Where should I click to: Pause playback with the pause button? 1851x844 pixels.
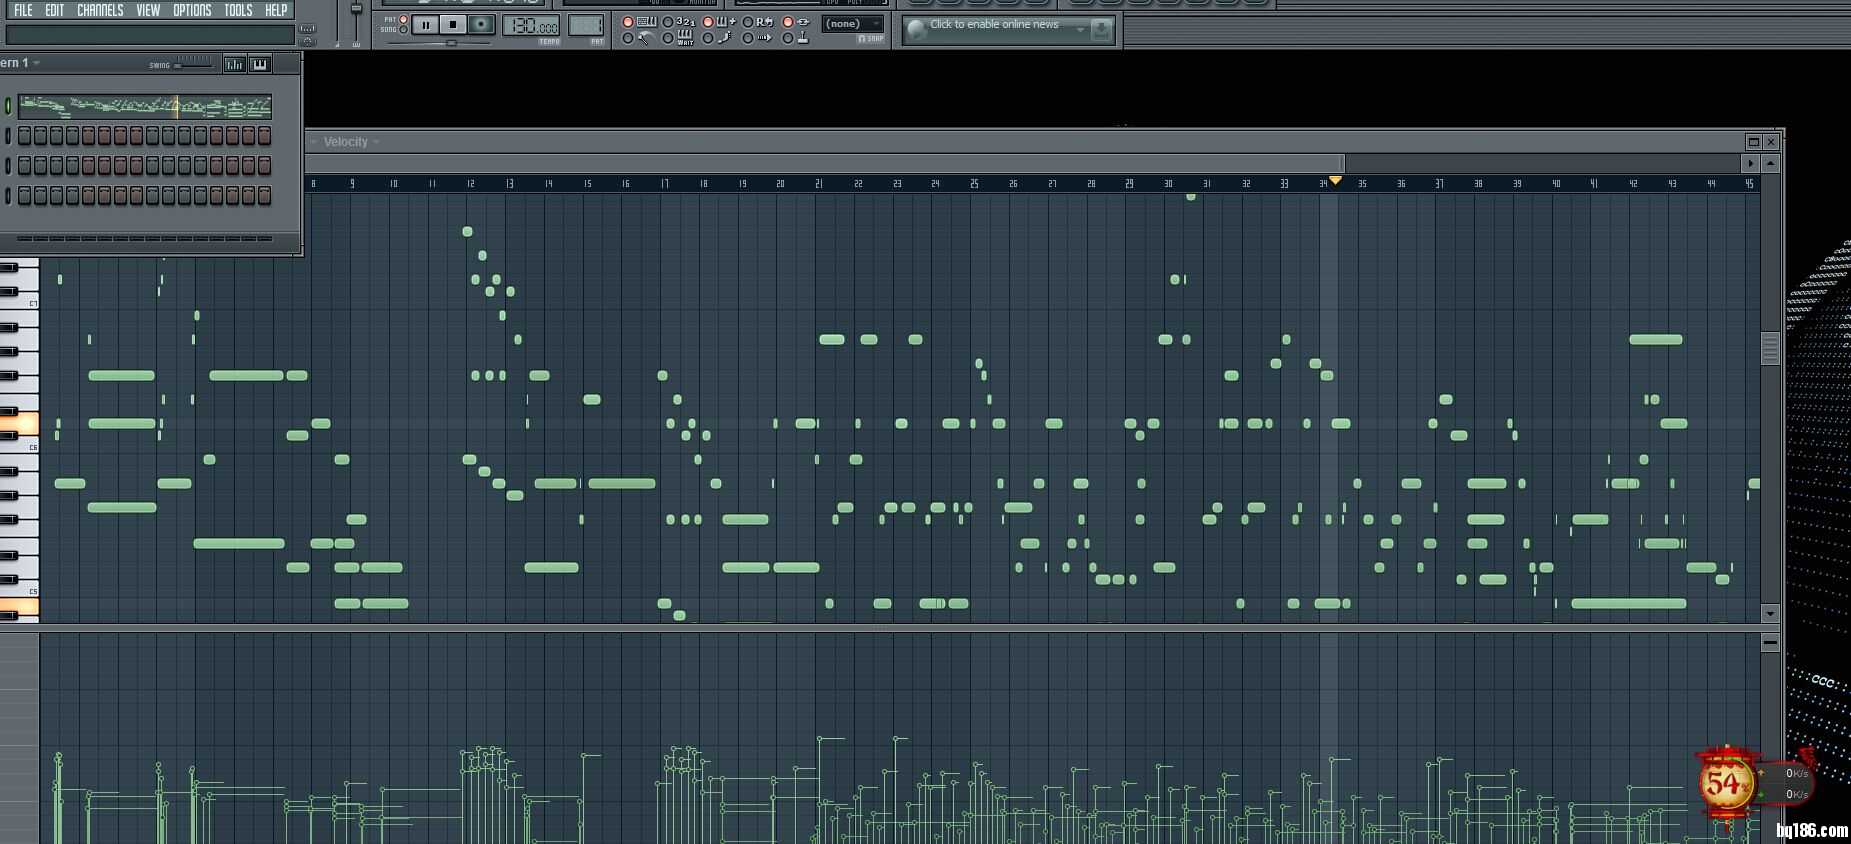point(426,24)
